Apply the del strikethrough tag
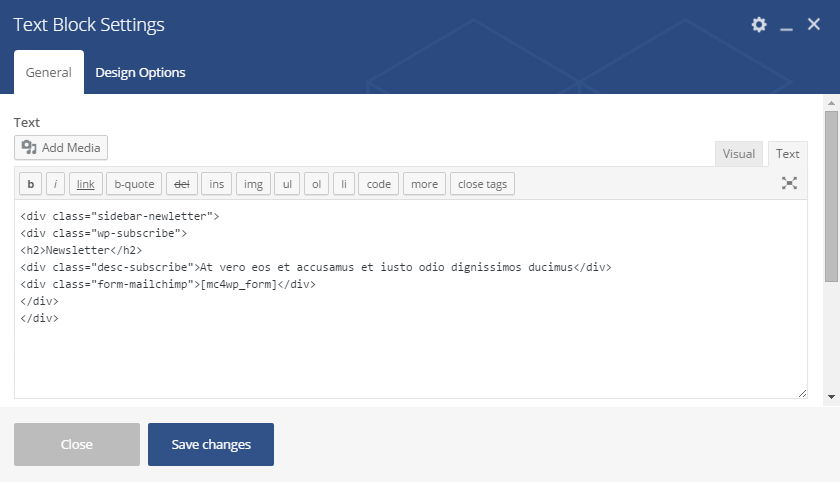840x482 pixels. (x=181, y=184)
